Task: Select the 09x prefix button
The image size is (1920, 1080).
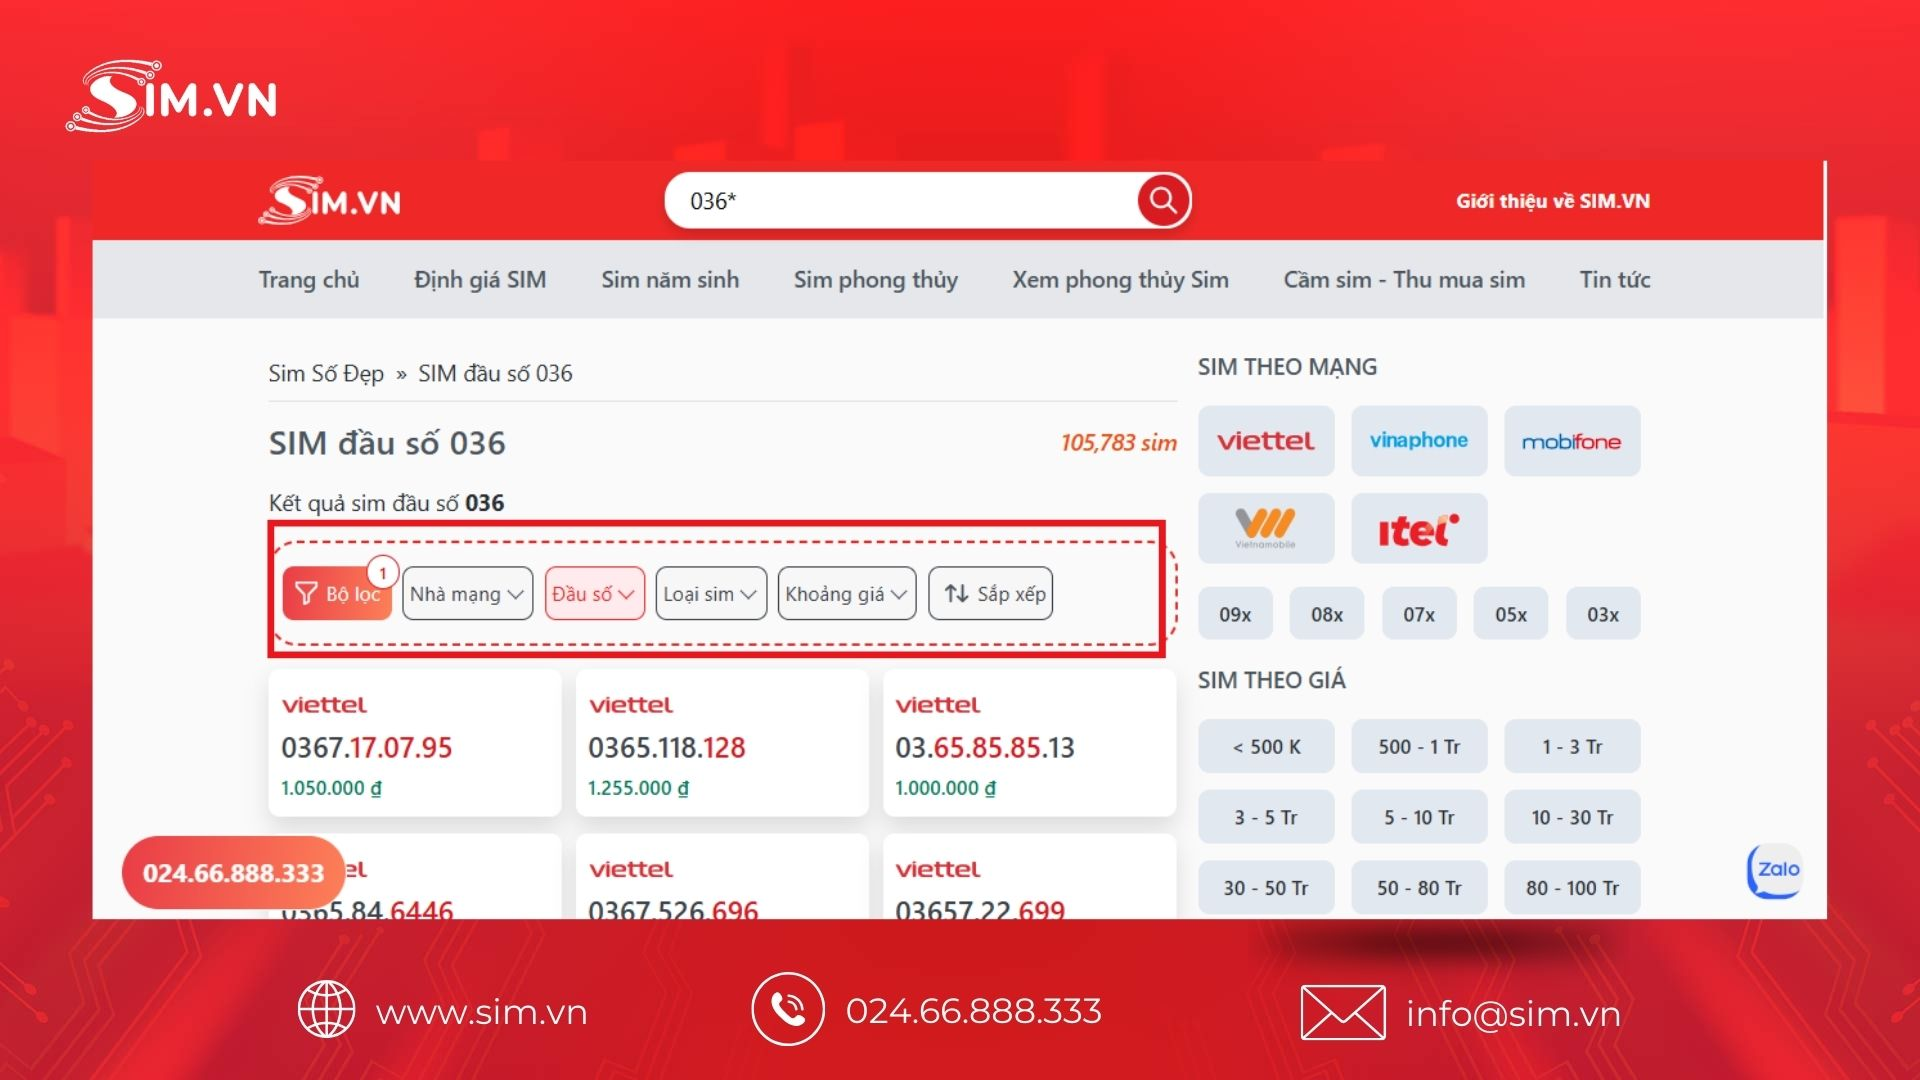Action: point(1235,614)
